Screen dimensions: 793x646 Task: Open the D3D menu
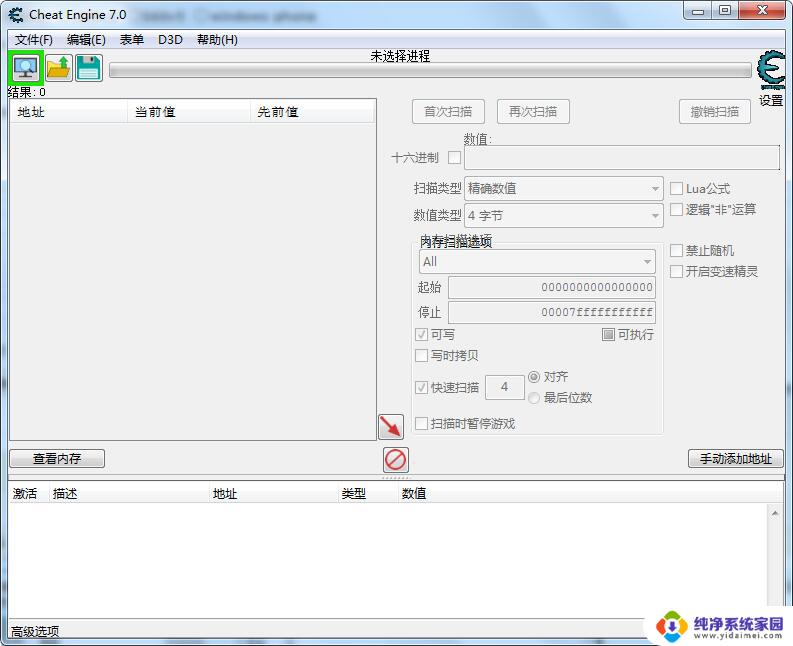[170, 39]
